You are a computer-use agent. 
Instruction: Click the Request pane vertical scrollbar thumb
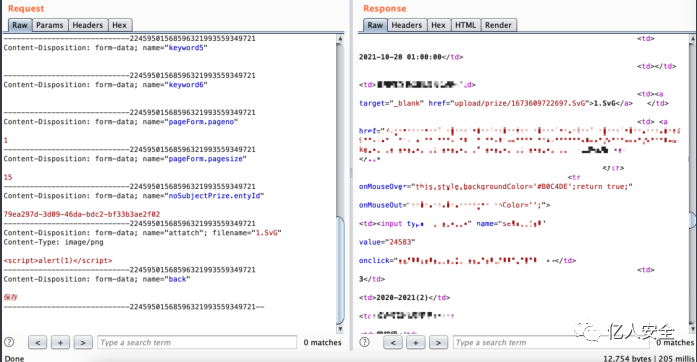tap(340, 270)
